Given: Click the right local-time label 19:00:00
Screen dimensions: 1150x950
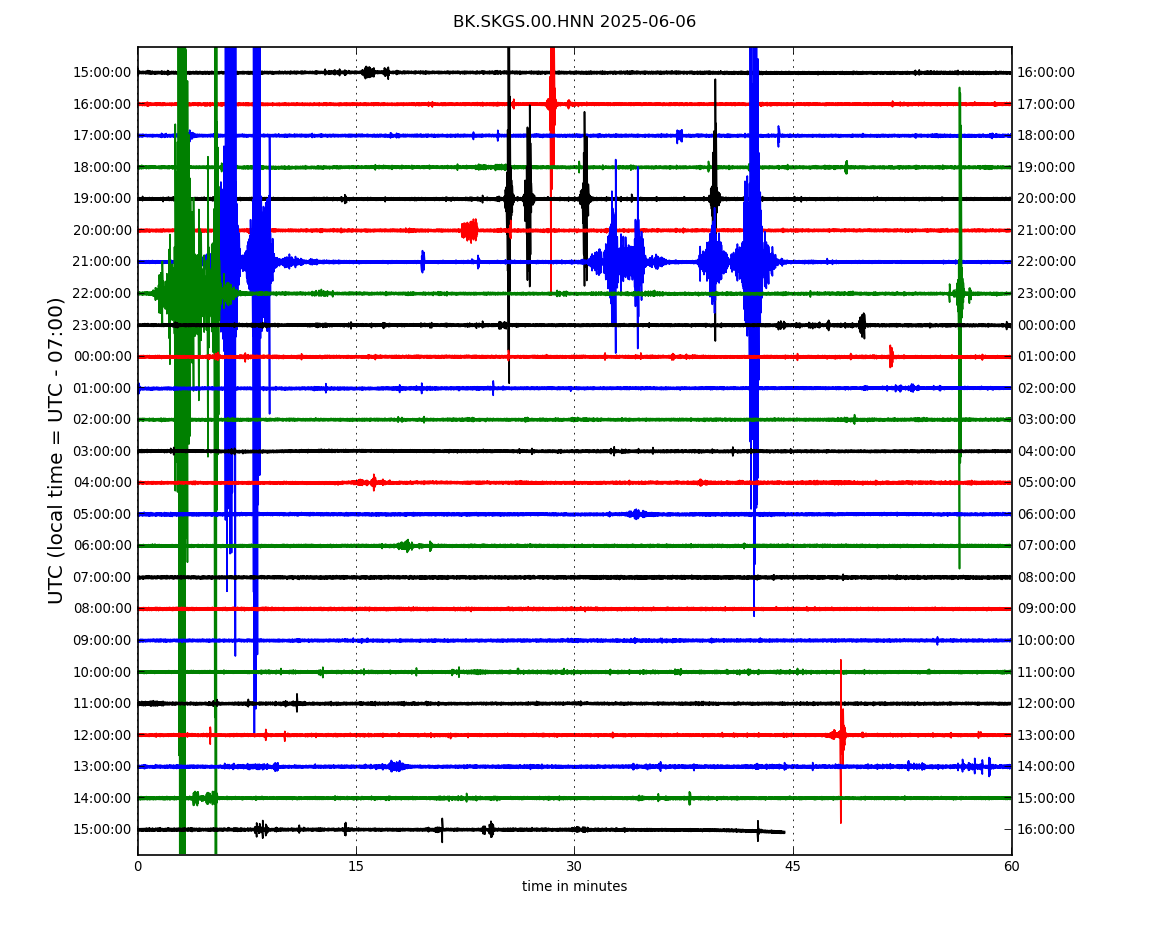Looking at the screenshot, I should pyautogui.click(x=1046, y=167).
